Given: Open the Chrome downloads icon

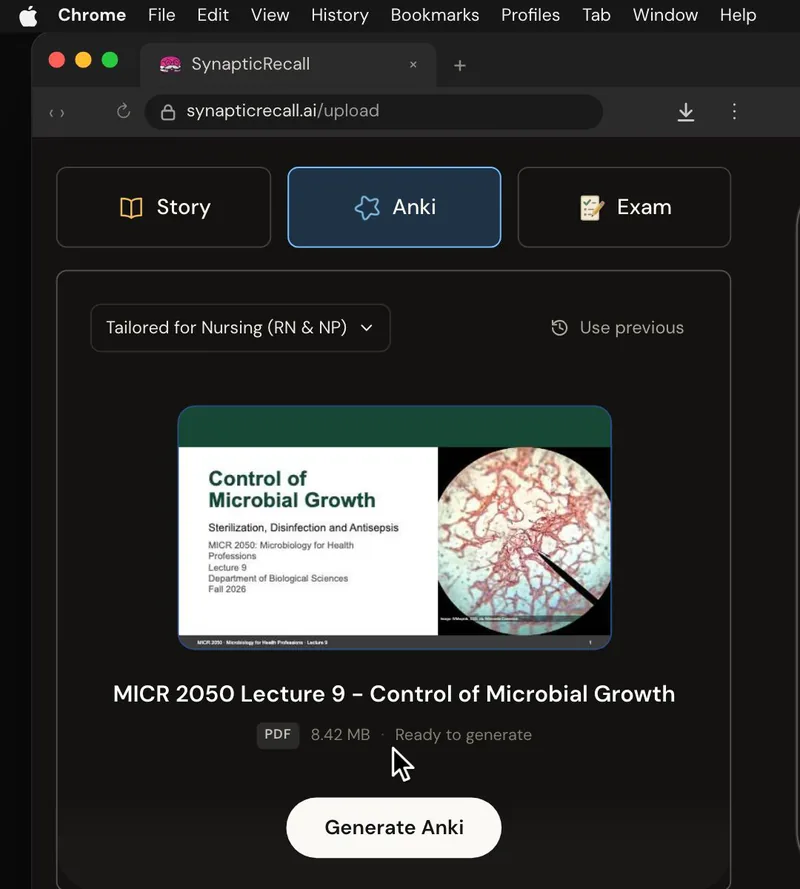Looking at the screenshot, I should pos(685,112).
